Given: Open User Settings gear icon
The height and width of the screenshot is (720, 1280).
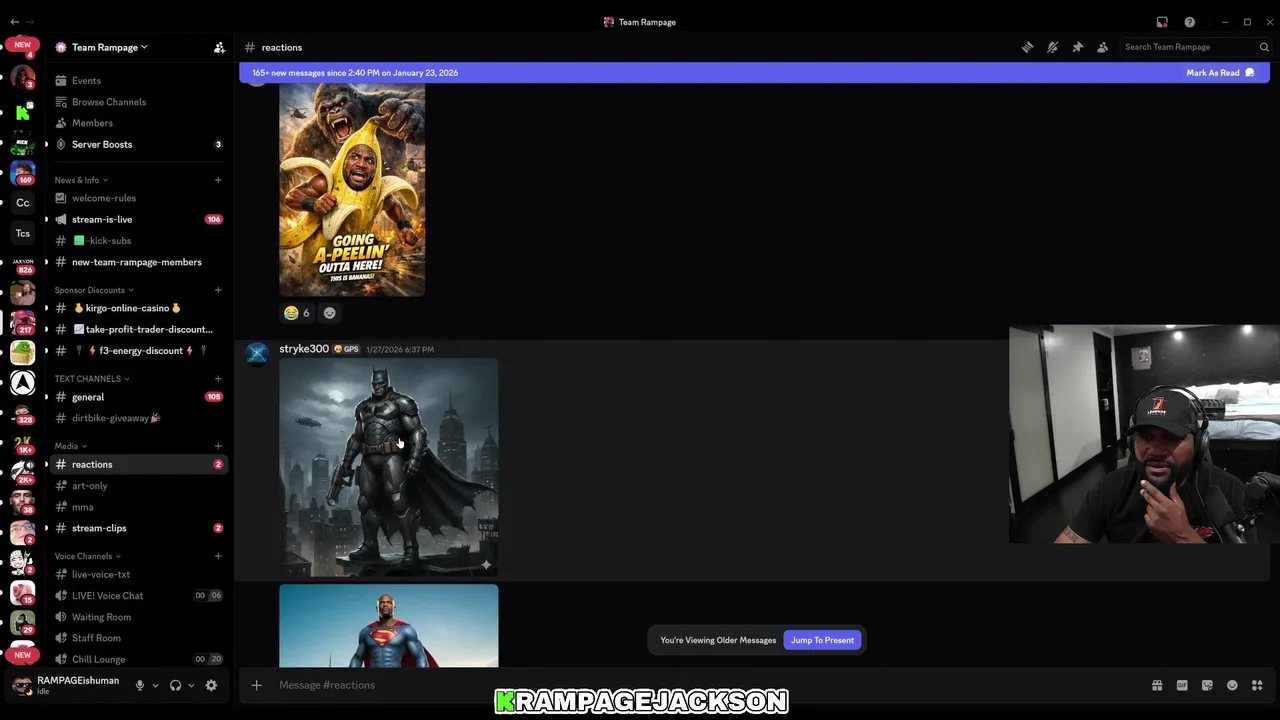Looking at the screenshot, I should 211,685.
